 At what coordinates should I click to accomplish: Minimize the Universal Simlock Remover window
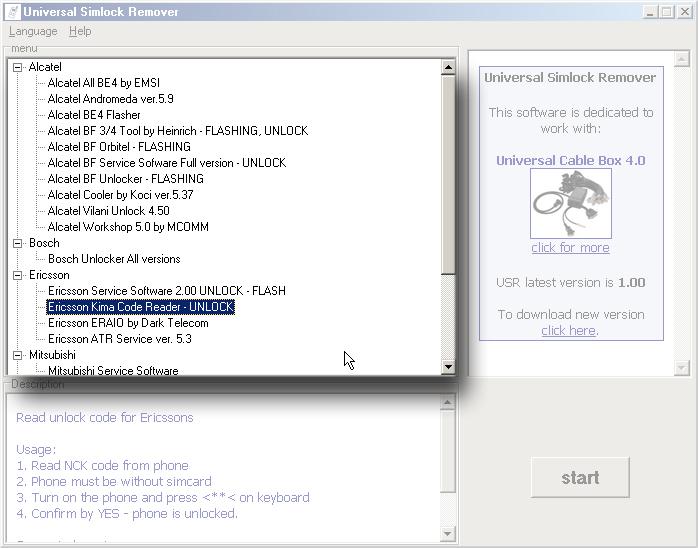[x=650, y=12]
